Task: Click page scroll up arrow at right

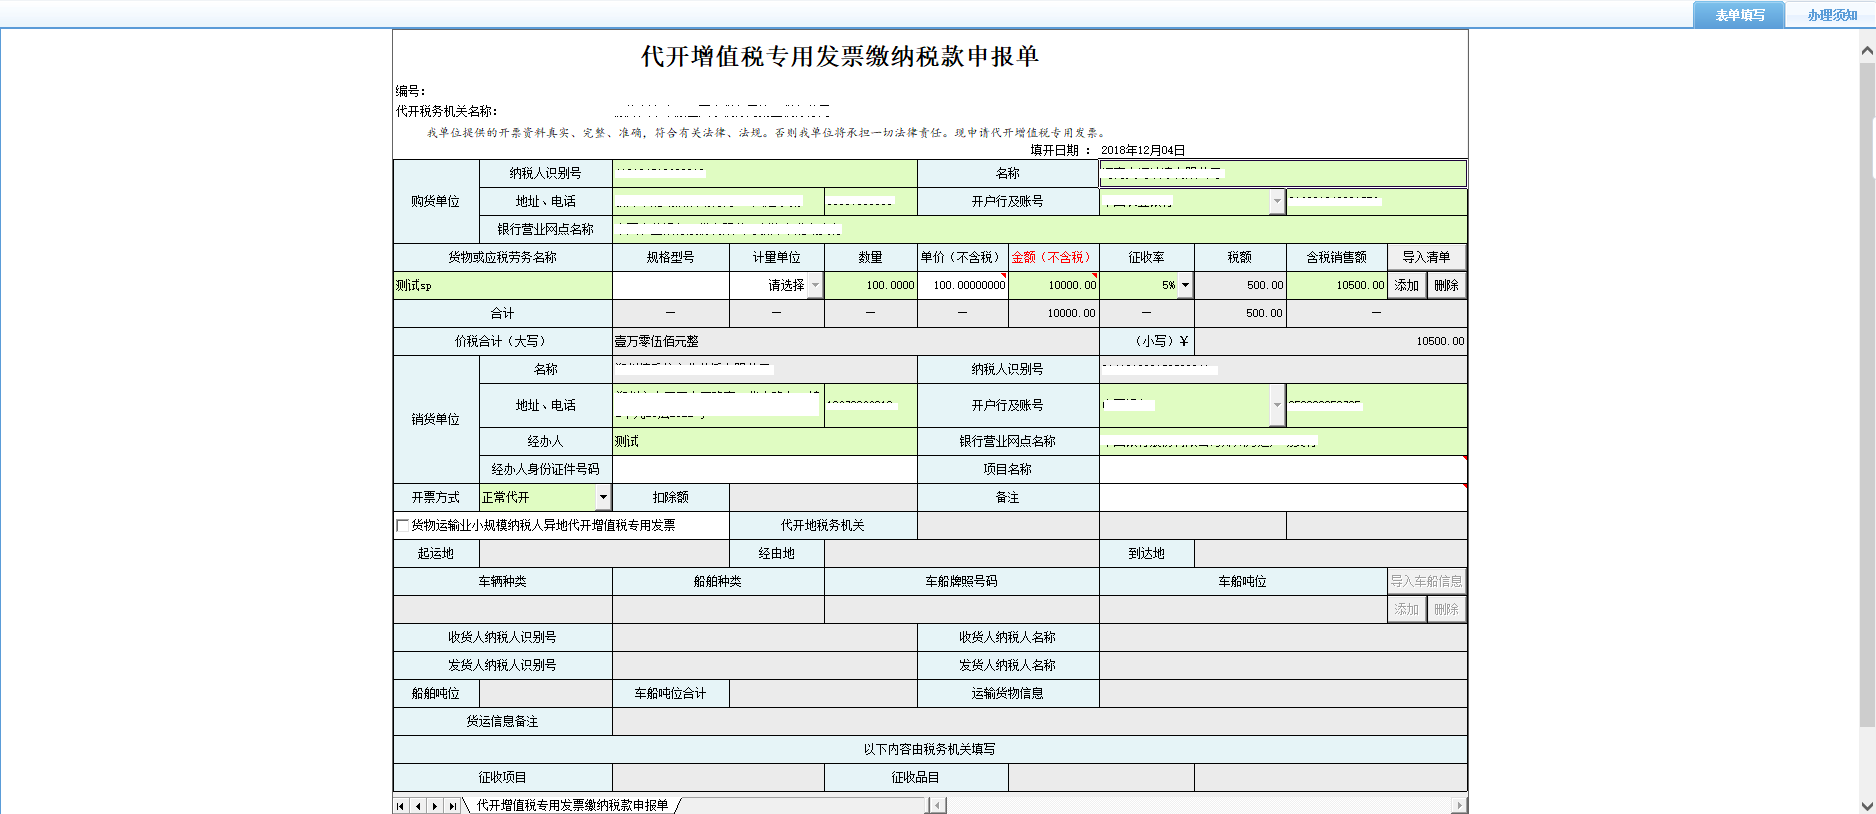Action: click(x=1866, y=50)
